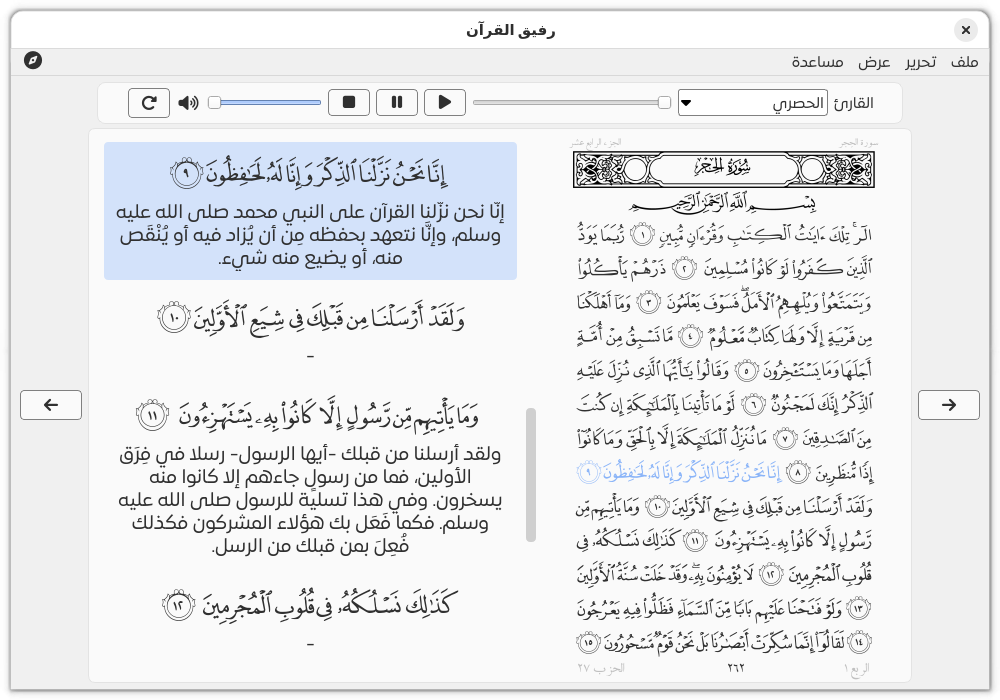Screen dimensions: 1000x700
Task: Select verse 11 in the tafsir panel
Action: (x=307, y=416)
